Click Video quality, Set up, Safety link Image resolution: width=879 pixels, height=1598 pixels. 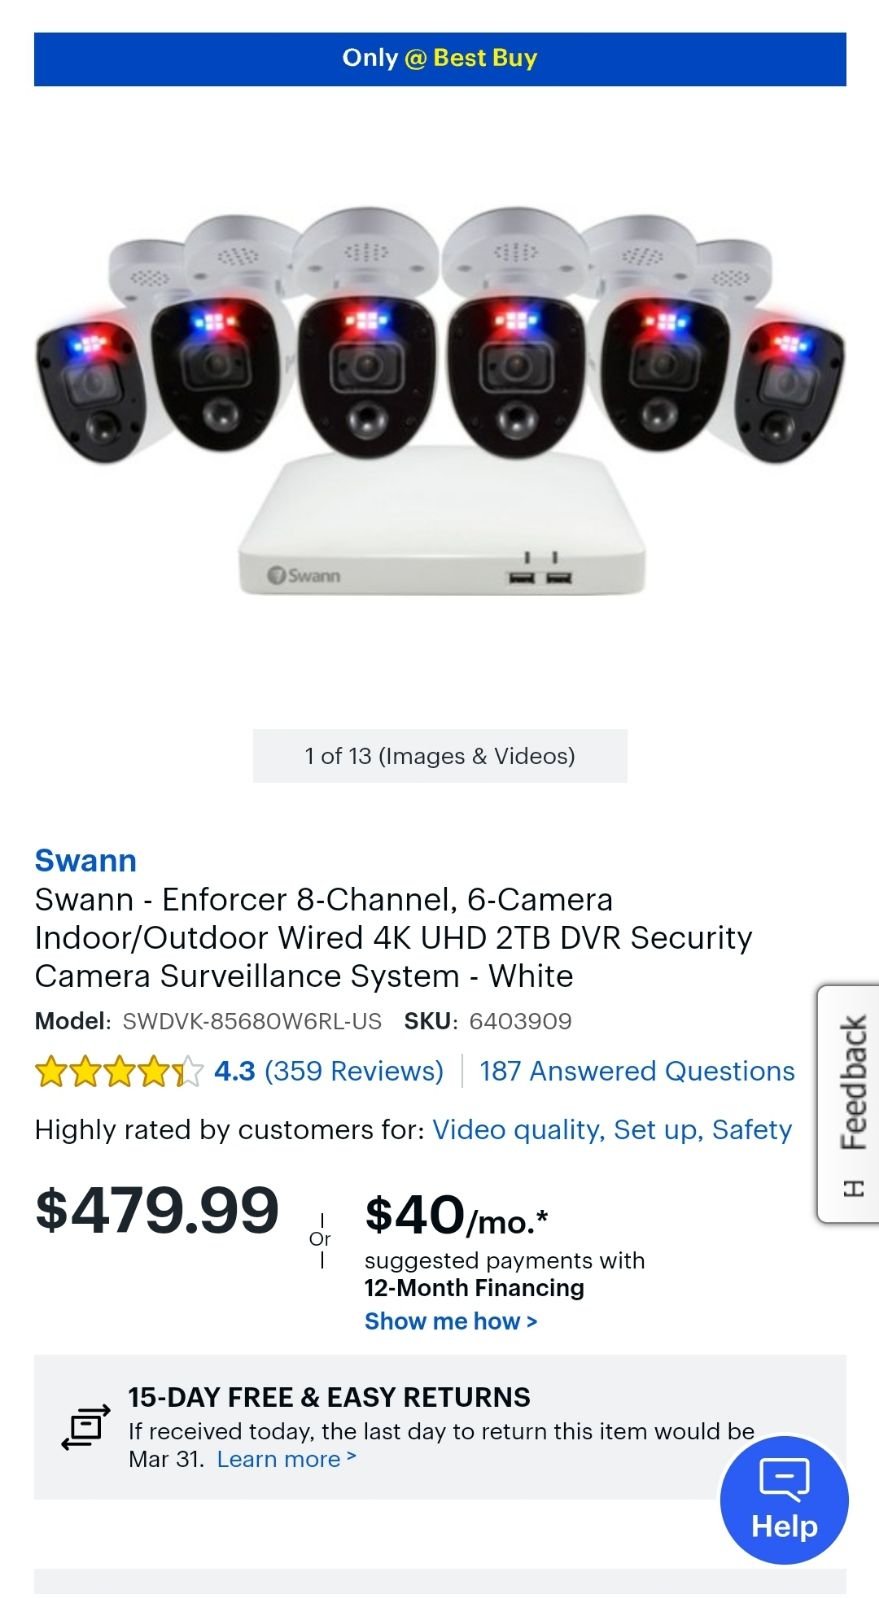click(x=612, y=1130)
